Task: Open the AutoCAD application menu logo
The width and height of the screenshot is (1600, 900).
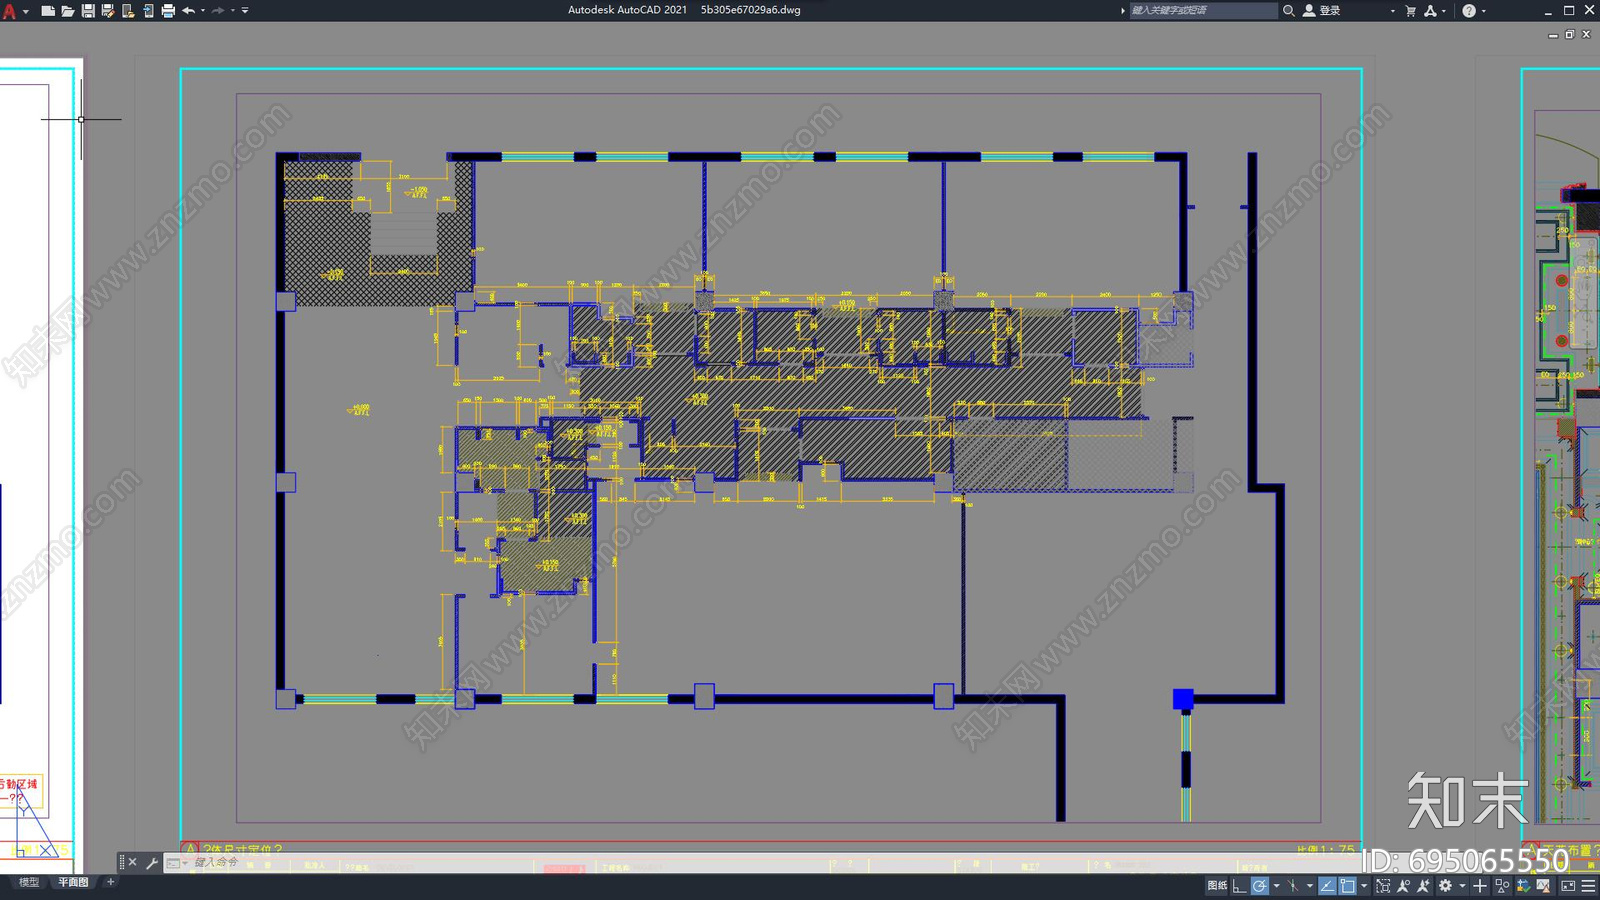Action: tap(9, 10)
